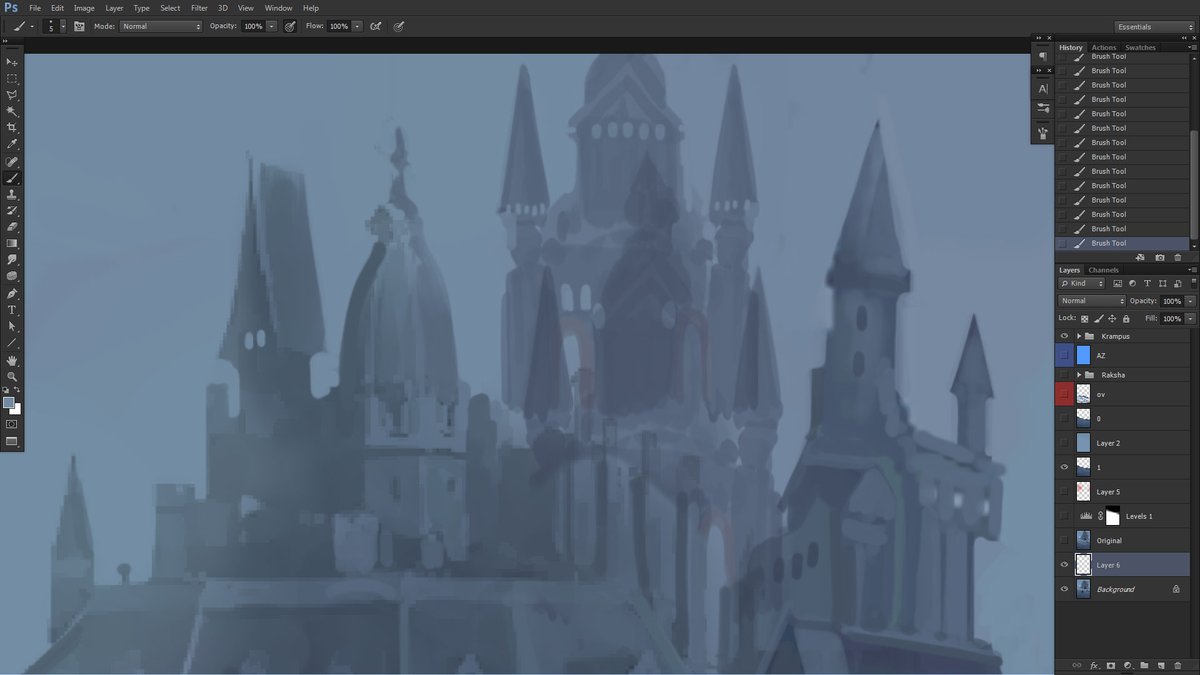Click the background color swatch
Image resolution: width=1200 pixels, height=675 pixels.
(16, 409)
